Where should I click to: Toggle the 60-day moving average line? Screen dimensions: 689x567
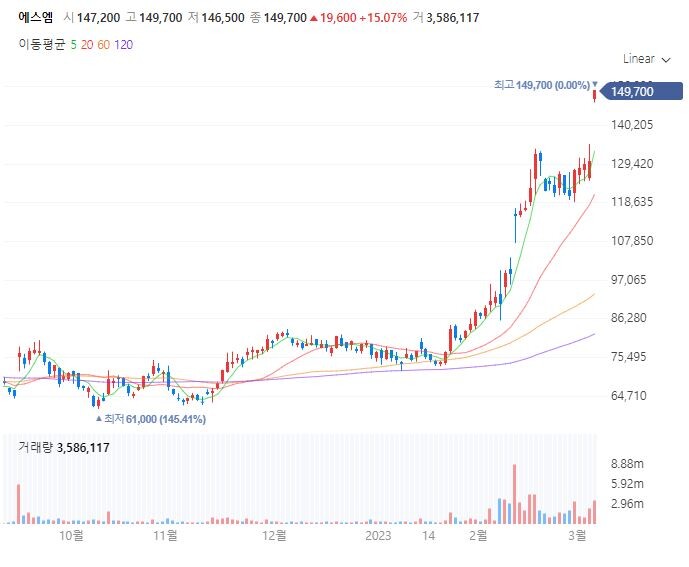[104, 44]
